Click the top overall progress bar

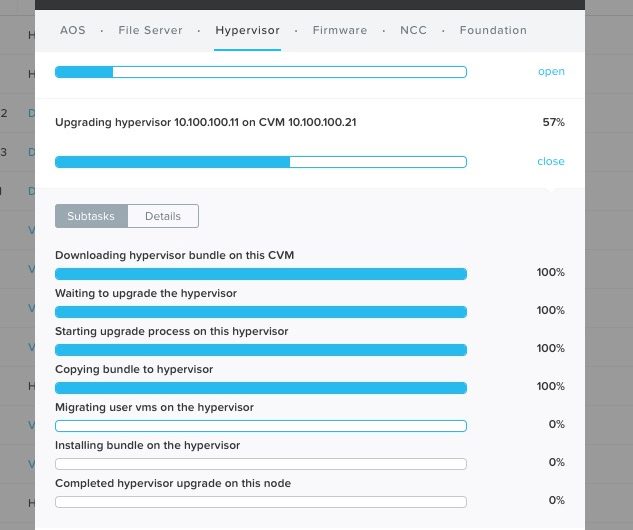coord(261,72)
